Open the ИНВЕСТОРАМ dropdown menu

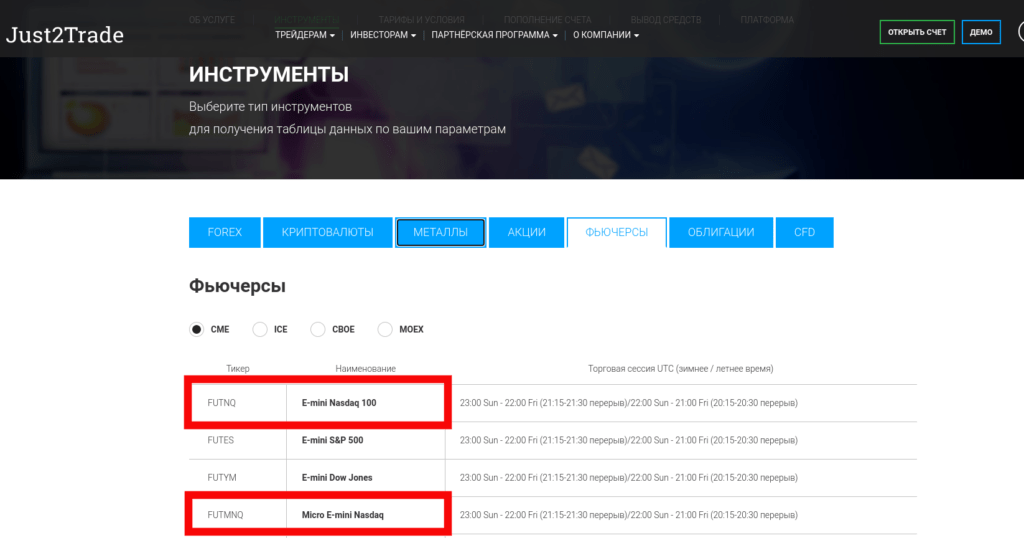pos(384,35)
